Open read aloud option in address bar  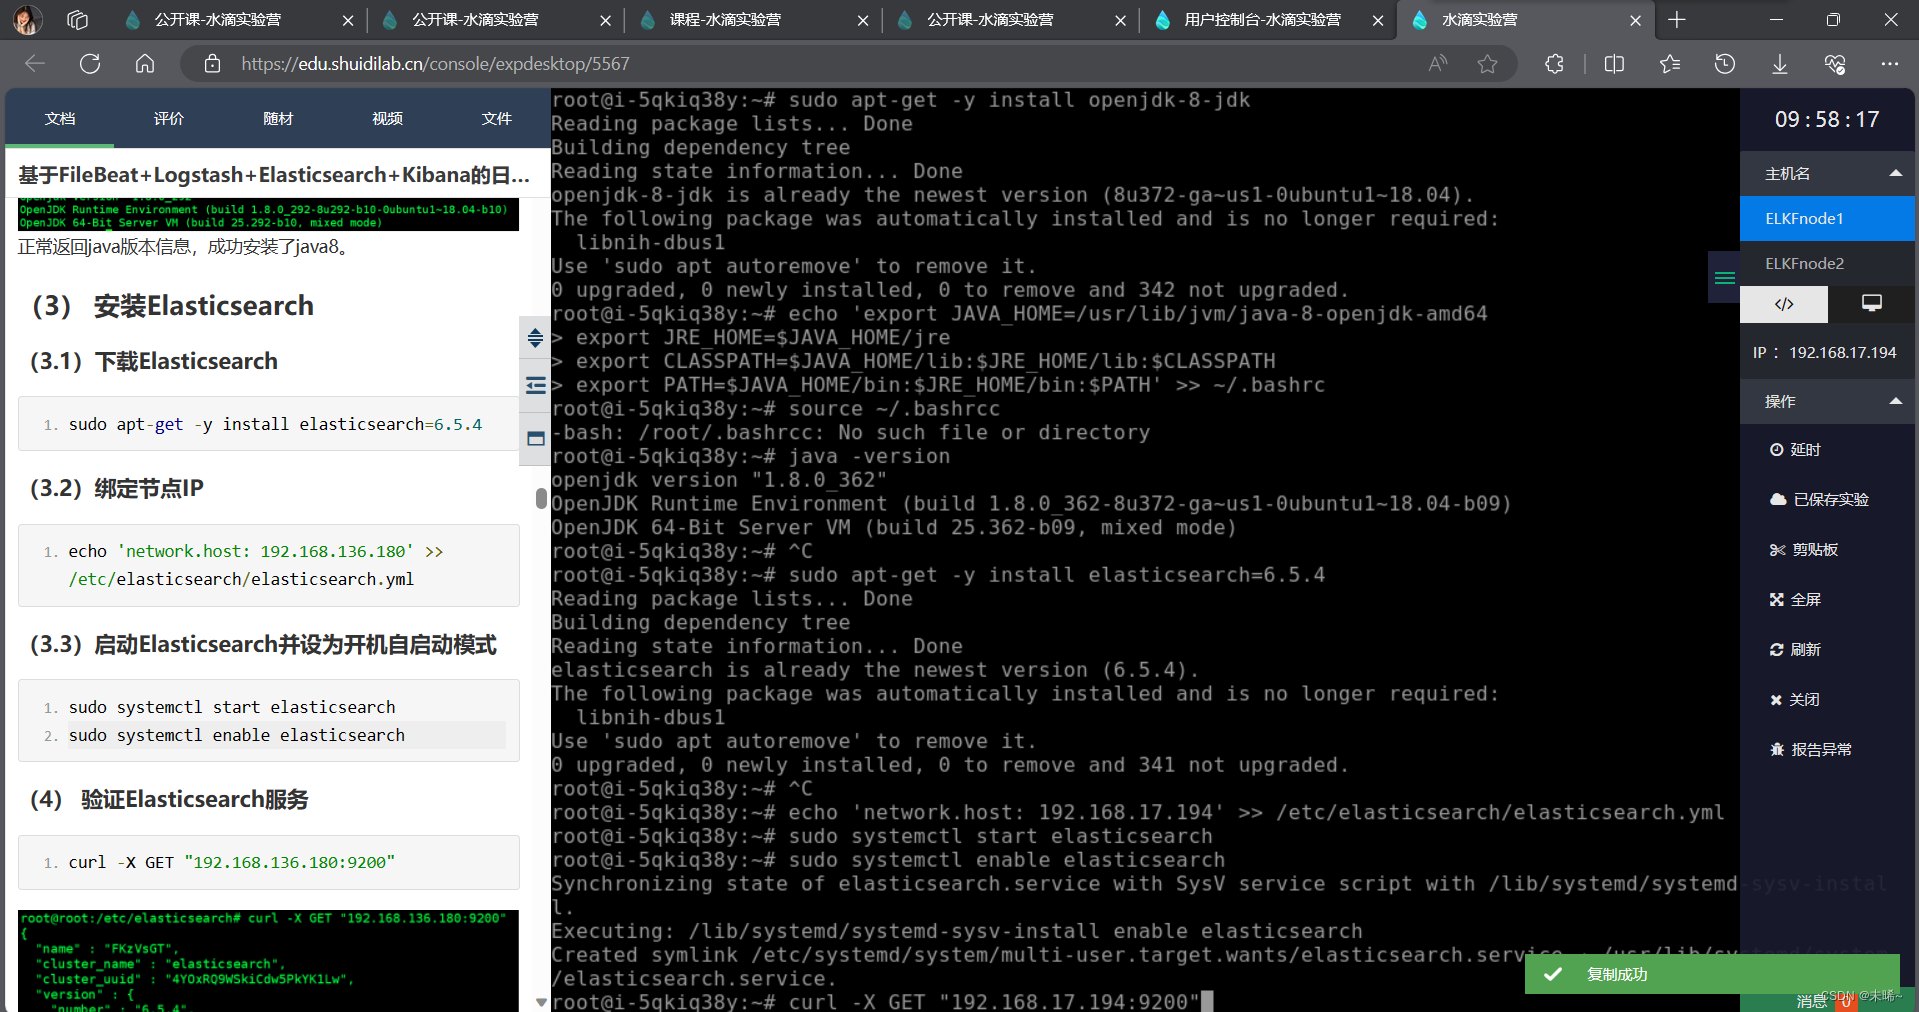coord(1438,64)
